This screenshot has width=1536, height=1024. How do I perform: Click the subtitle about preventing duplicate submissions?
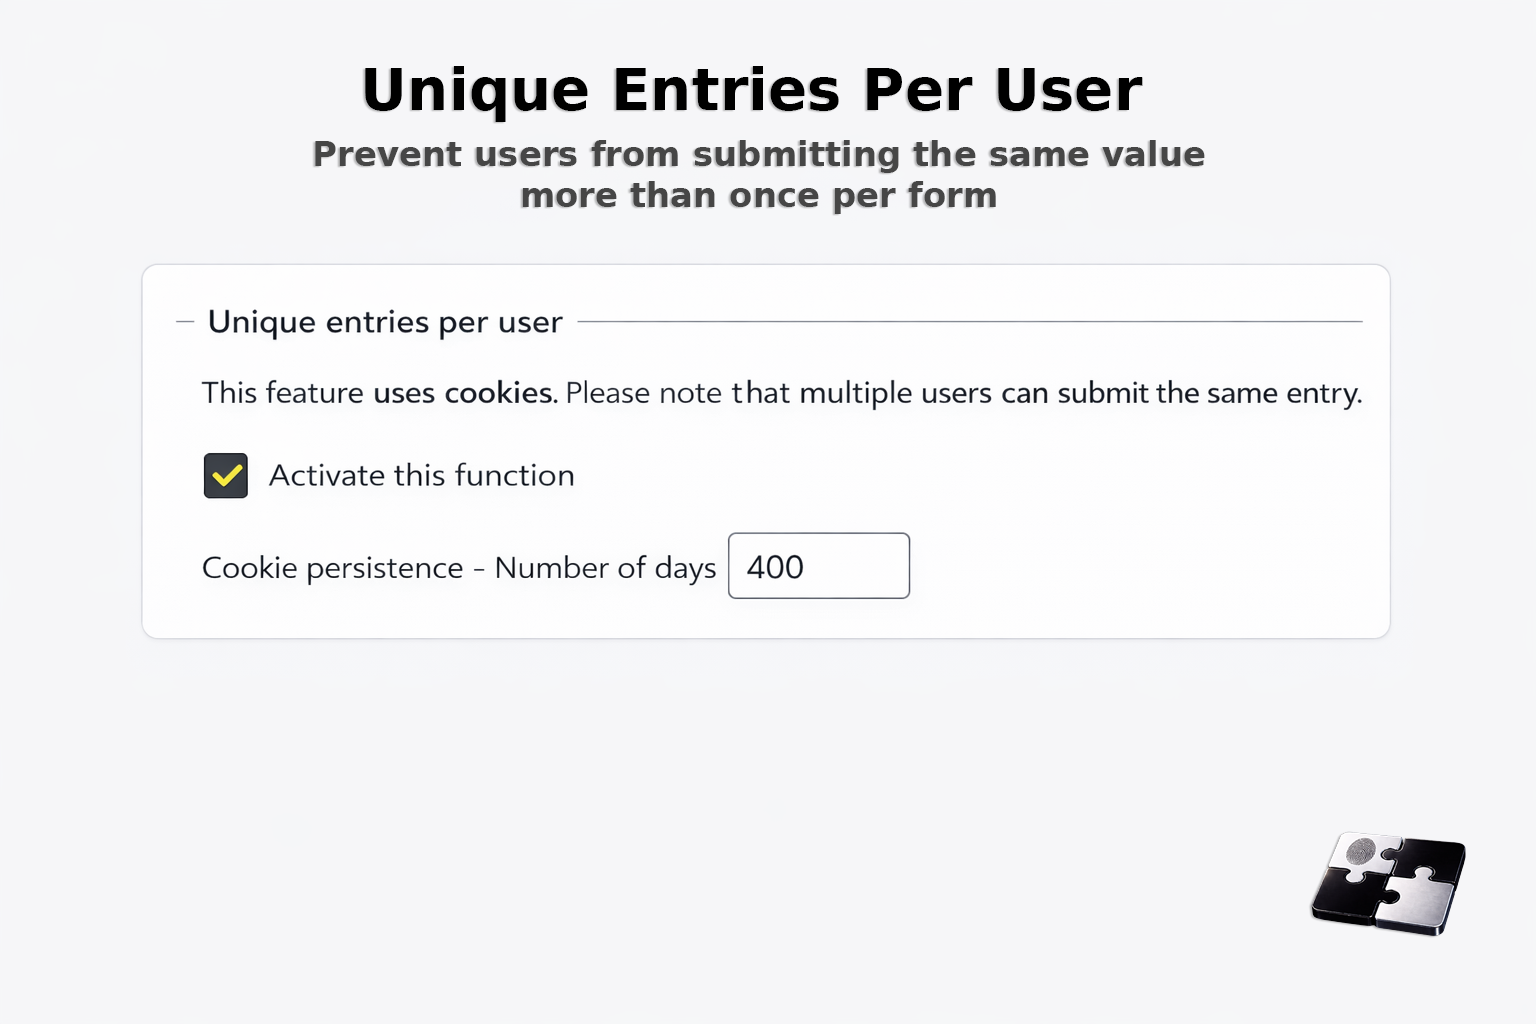(x=758, y=174)
